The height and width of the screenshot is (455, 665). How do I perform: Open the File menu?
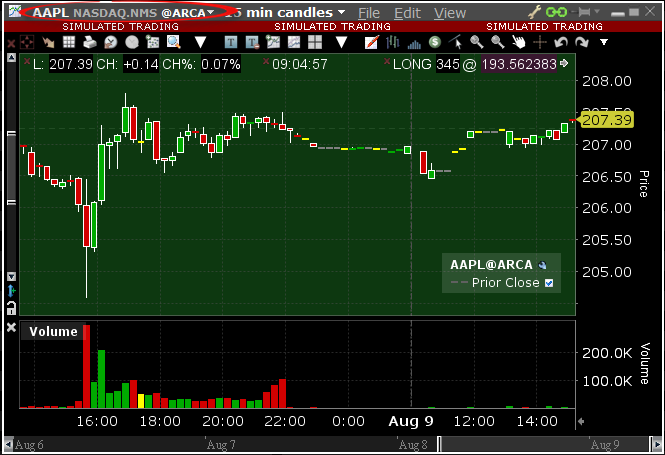click(369, 13)
